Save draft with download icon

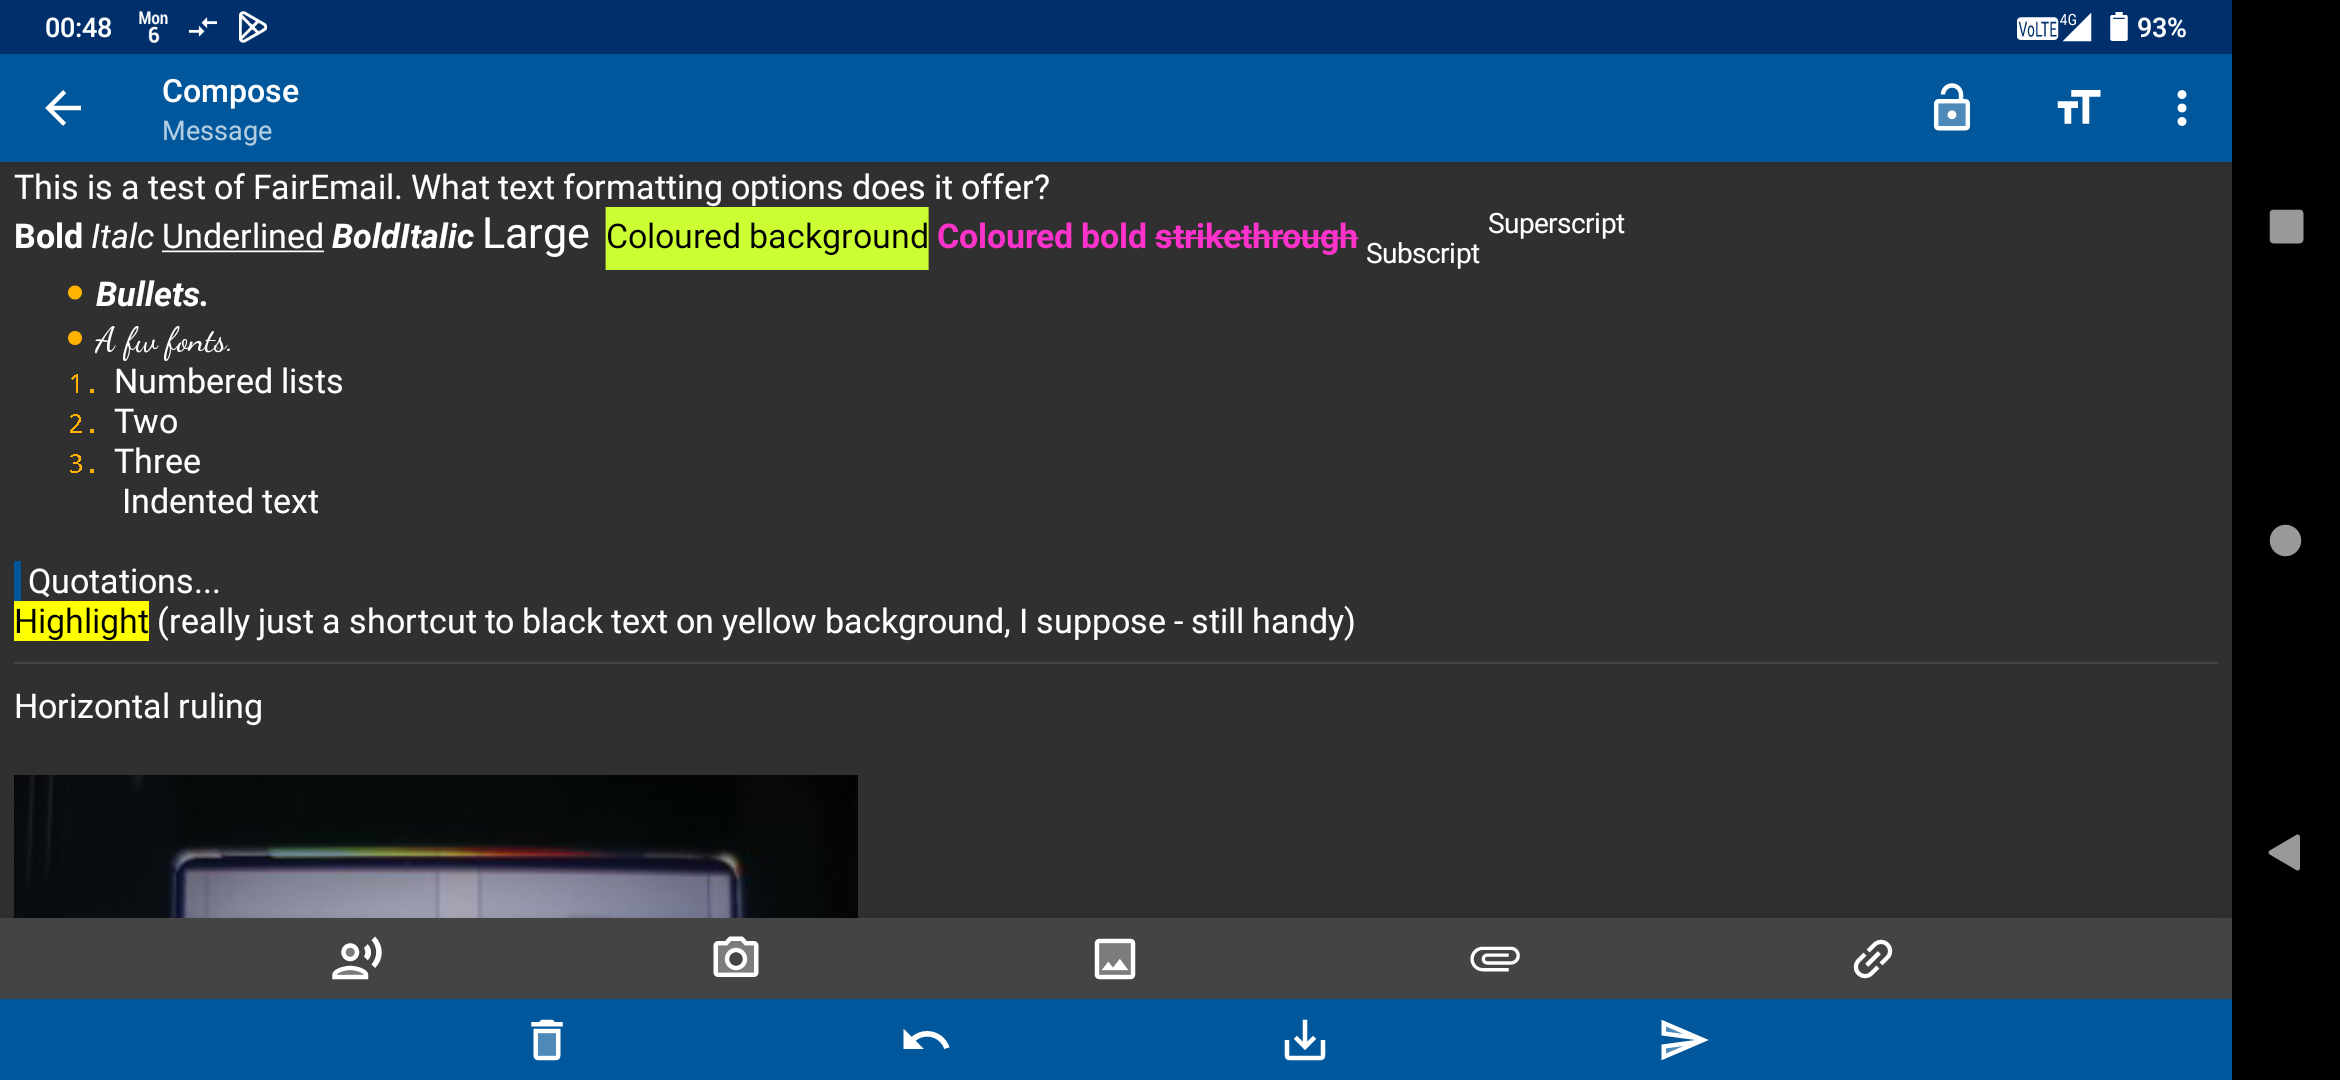(1304, 1040)
